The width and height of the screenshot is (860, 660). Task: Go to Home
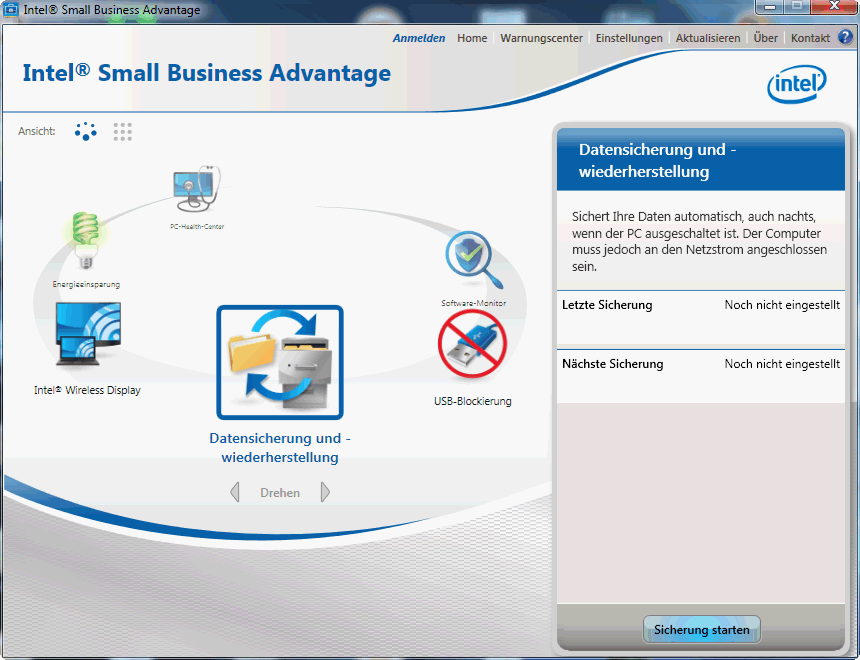pos(472,38)
